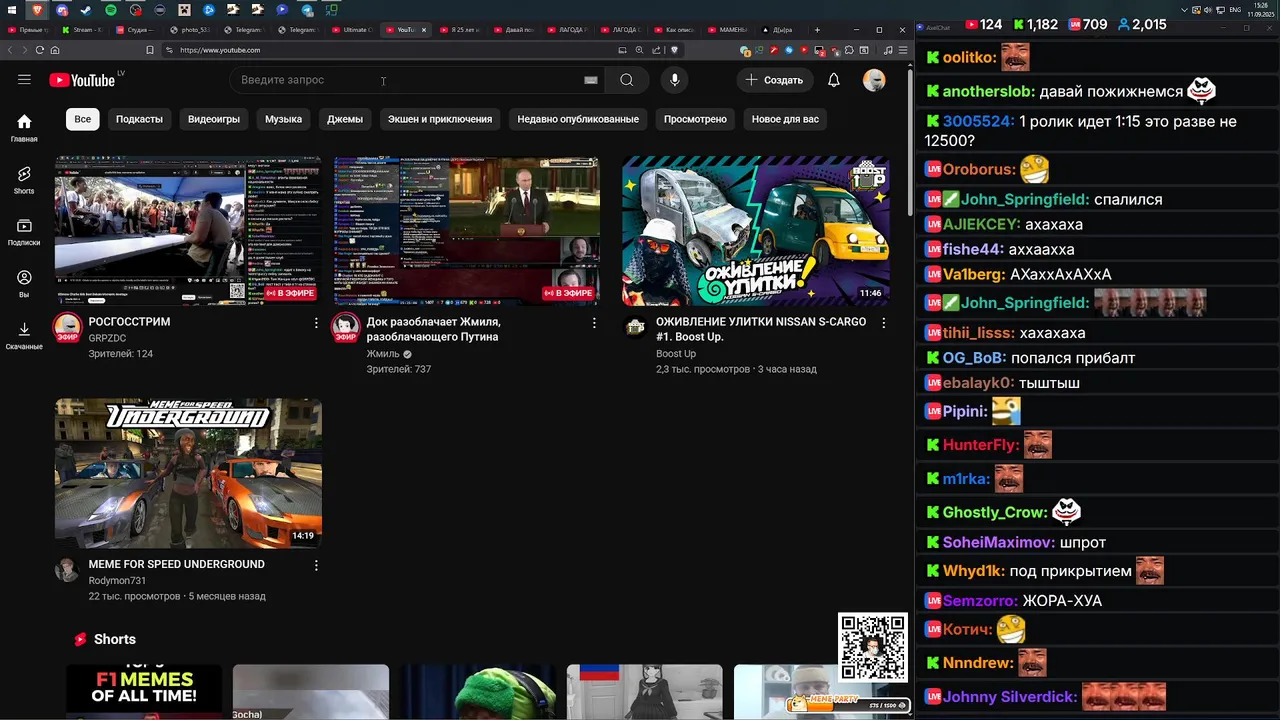Select the Все filter chip

pos(82,119)
